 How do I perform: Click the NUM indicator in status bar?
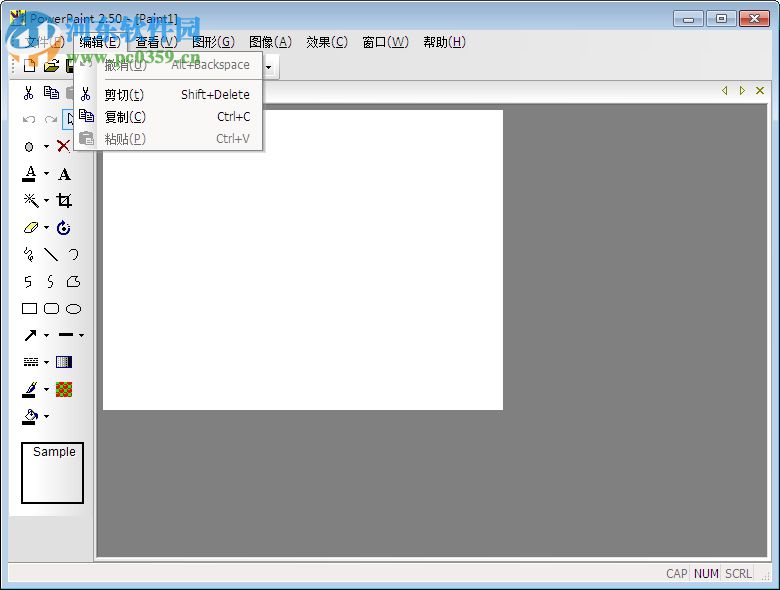pos(706,574)
